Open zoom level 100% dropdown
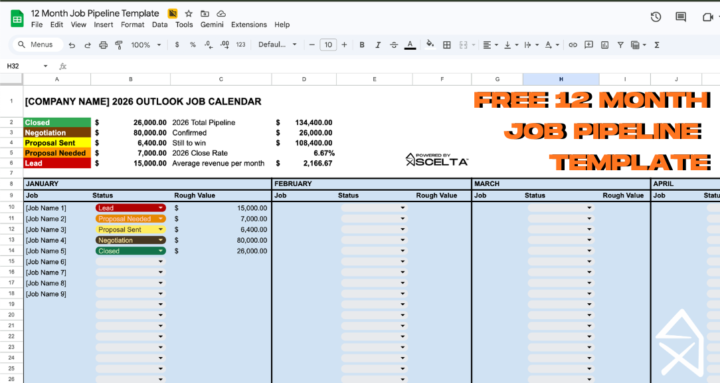Screen dimensions: 720x383 coord(146,45)
